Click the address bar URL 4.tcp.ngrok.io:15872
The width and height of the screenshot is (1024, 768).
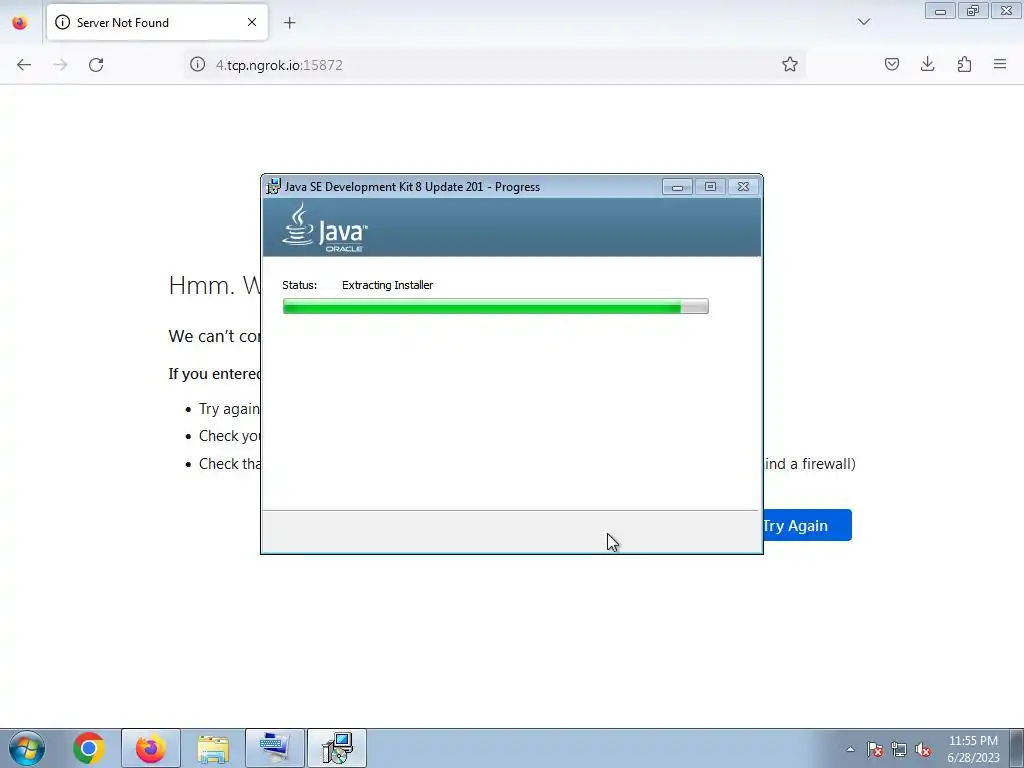click(280, 65)
